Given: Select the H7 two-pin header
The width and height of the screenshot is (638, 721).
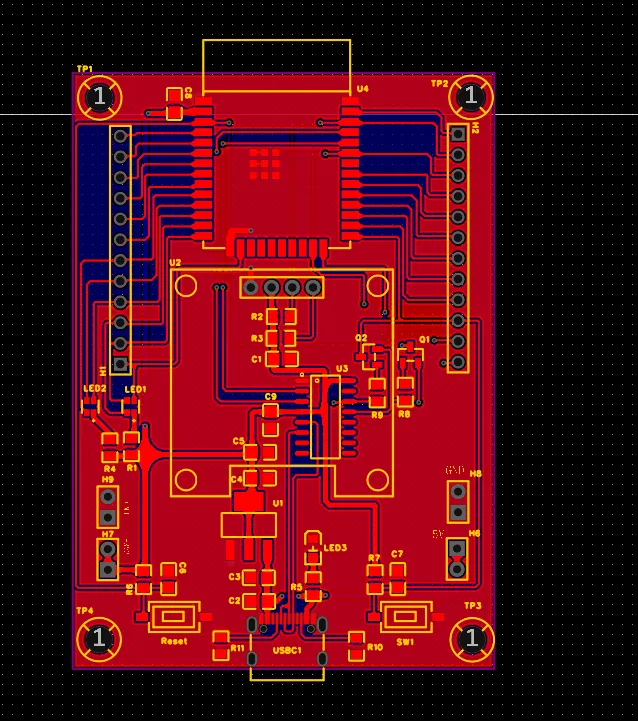Looking at the screenshot, I should click(108, 559).
